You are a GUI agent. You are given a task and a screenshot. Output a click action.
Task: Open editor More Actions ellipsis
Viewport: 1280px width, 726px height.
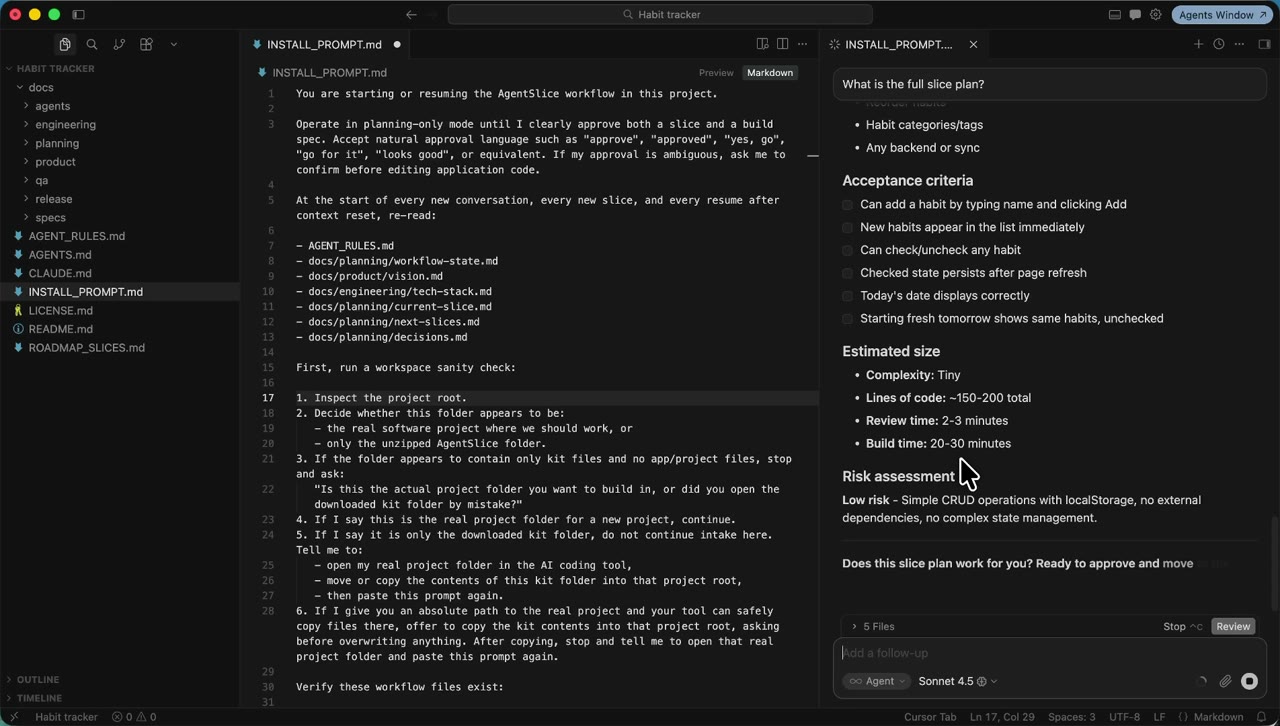[x=802, y=44]
